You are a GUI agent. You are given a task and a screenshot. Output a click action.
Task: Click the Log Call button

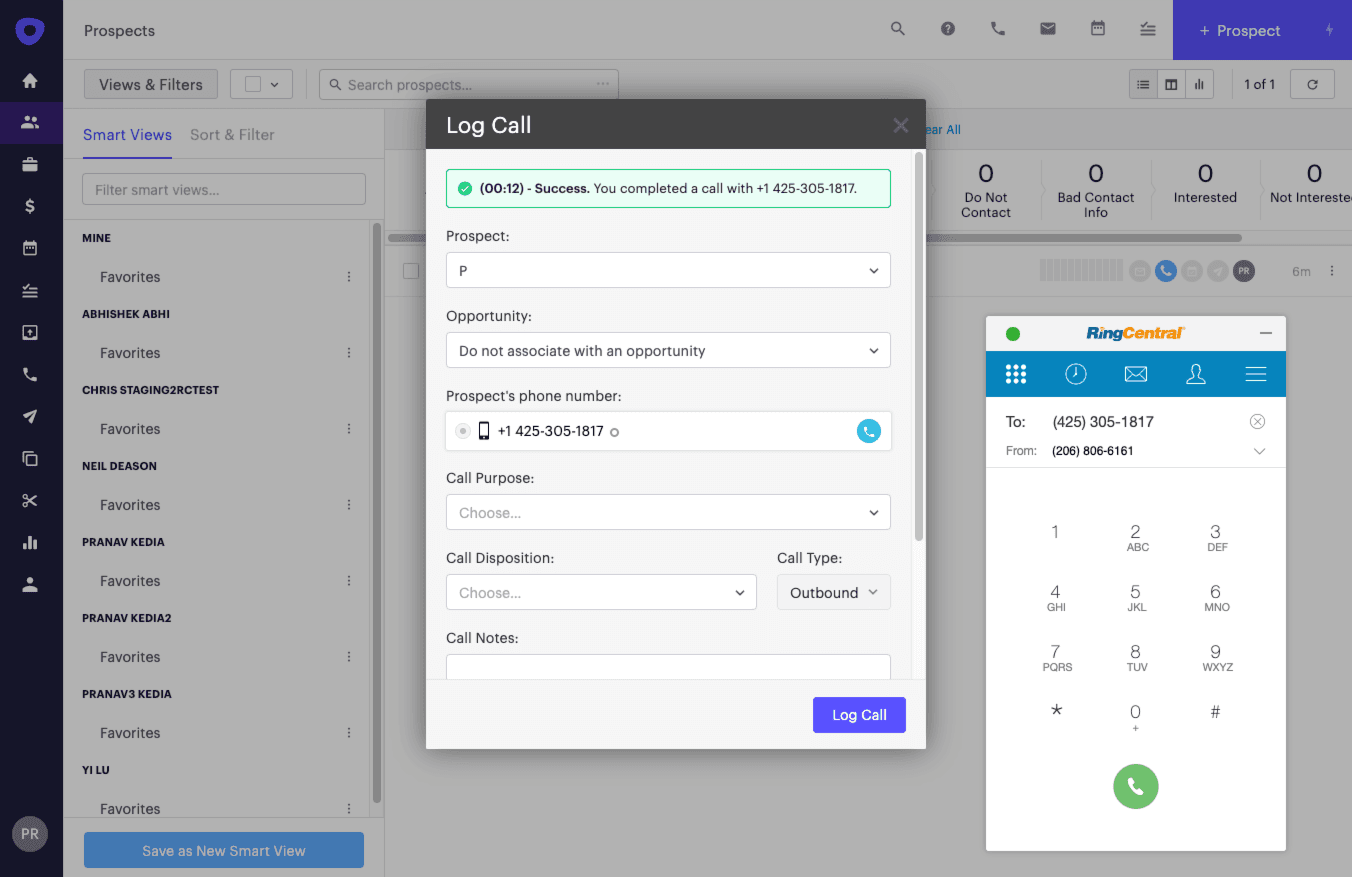click(x=859, y=715)
